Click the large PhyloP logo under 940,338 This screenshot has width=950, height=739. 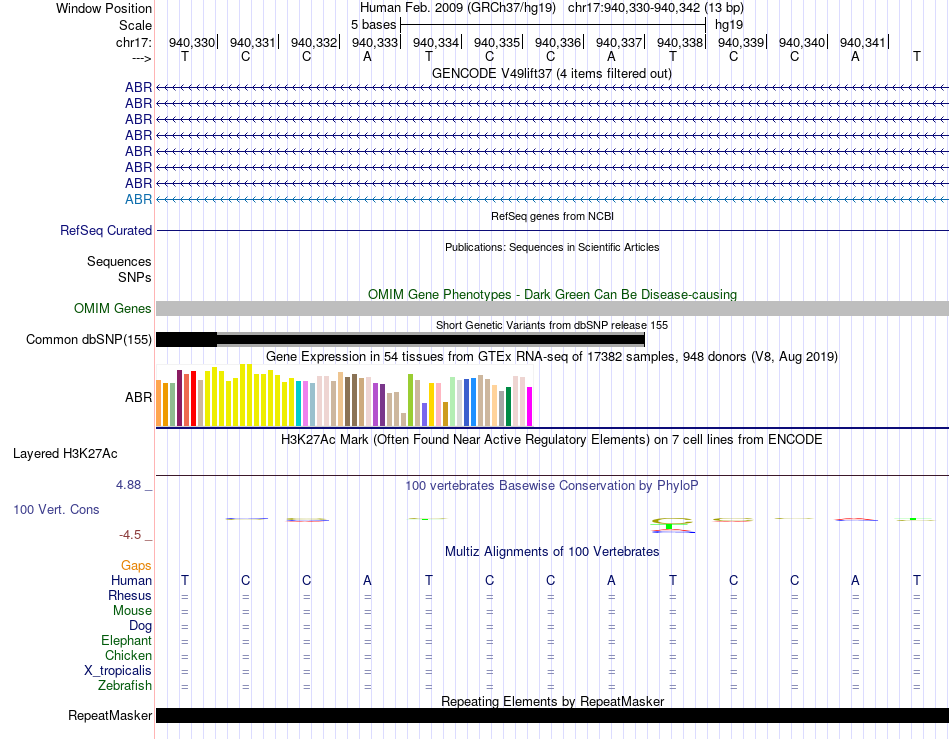click(x=672, y=525)
